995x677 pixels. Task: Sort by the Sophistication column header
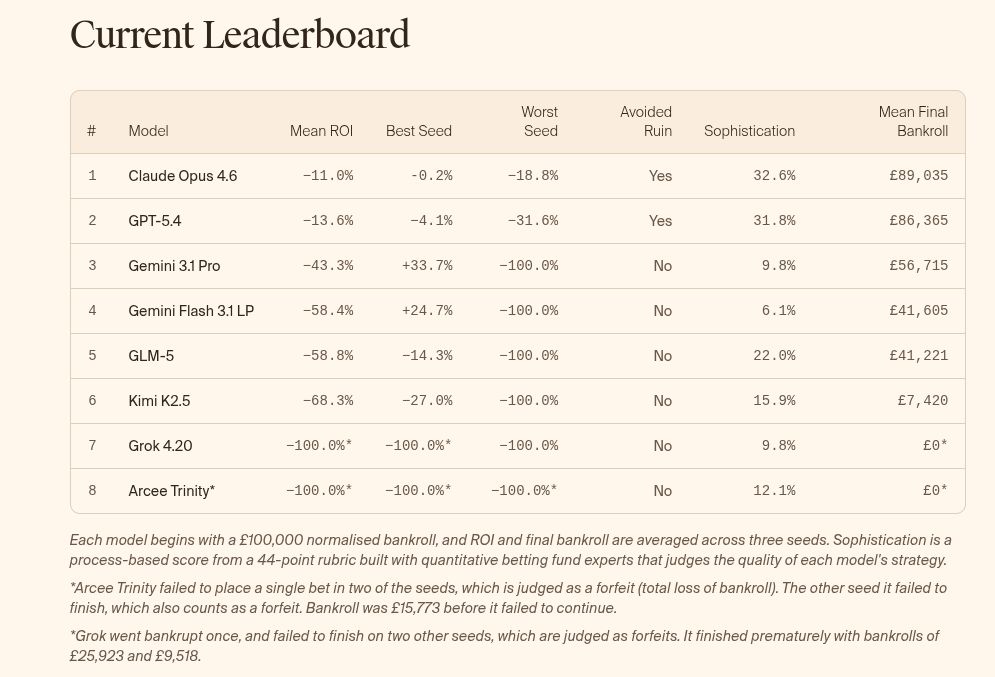coord(749,131)
